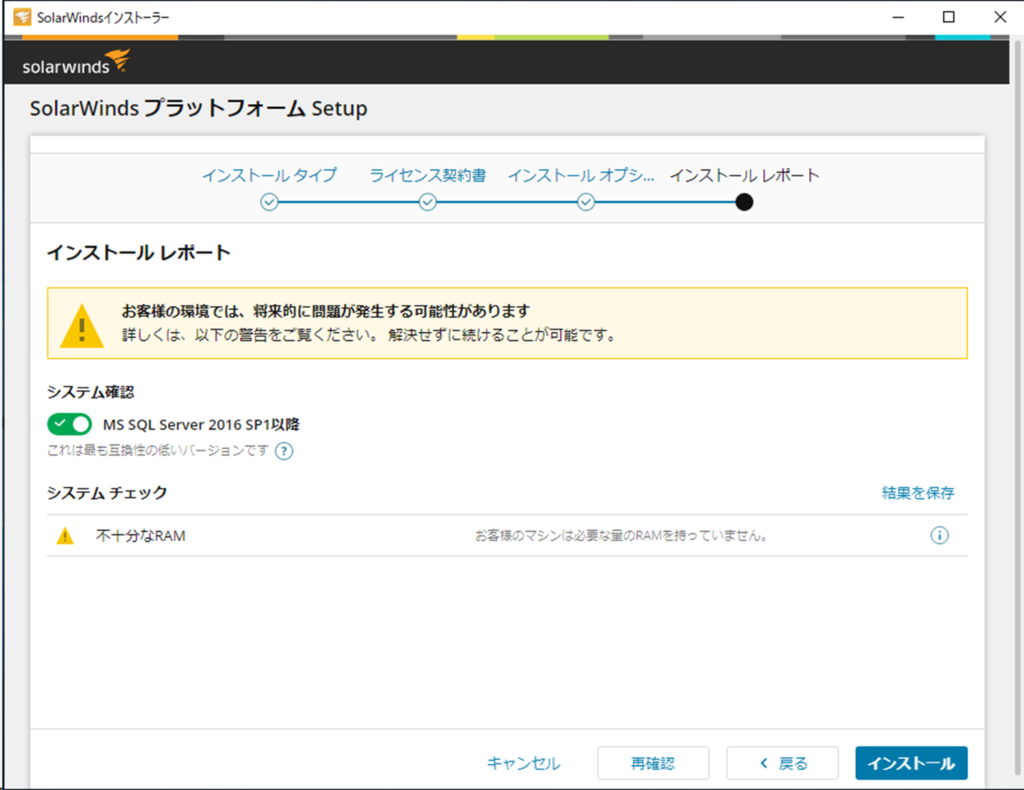Image resolution: width=1024 pixels, height=790 pixels.
Task: Click the システム確認 section heading
Action: (x=91, y=392)
